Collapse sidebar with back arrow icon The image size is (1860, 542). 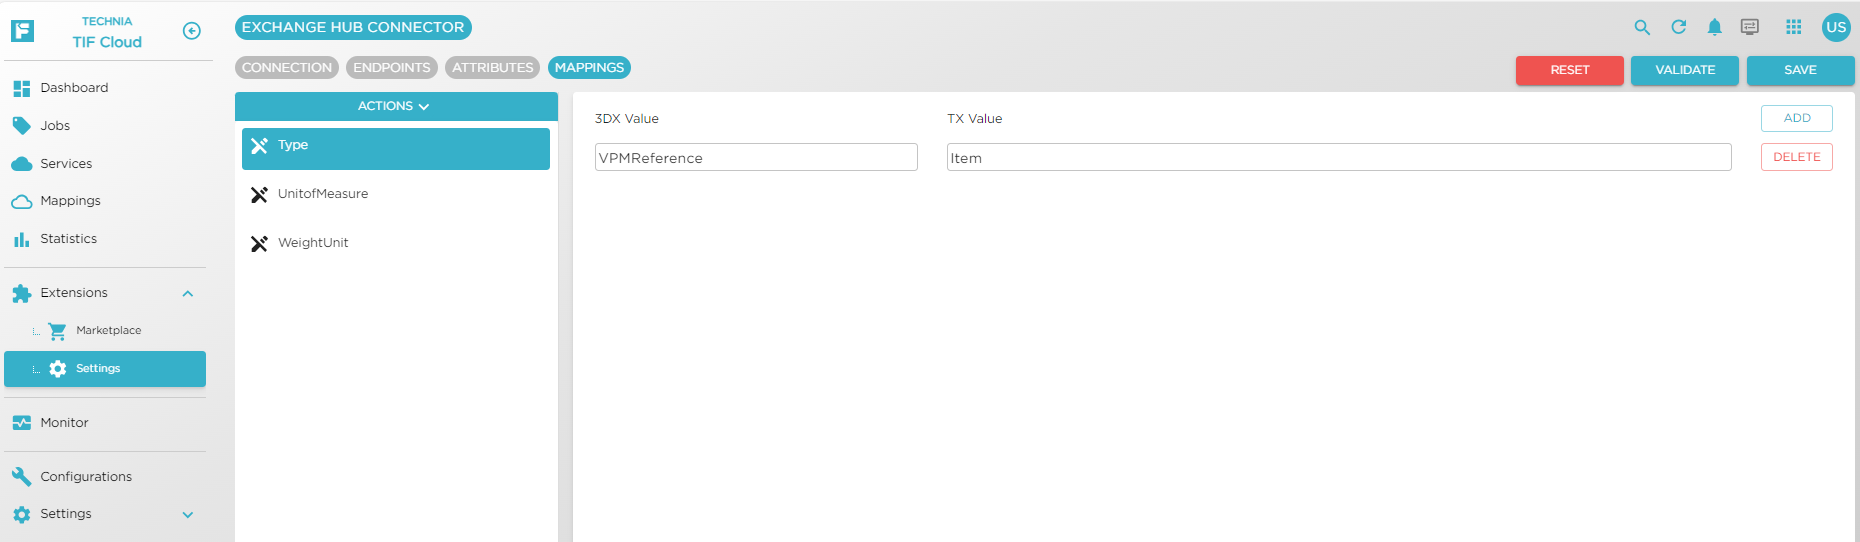point(192,31)
